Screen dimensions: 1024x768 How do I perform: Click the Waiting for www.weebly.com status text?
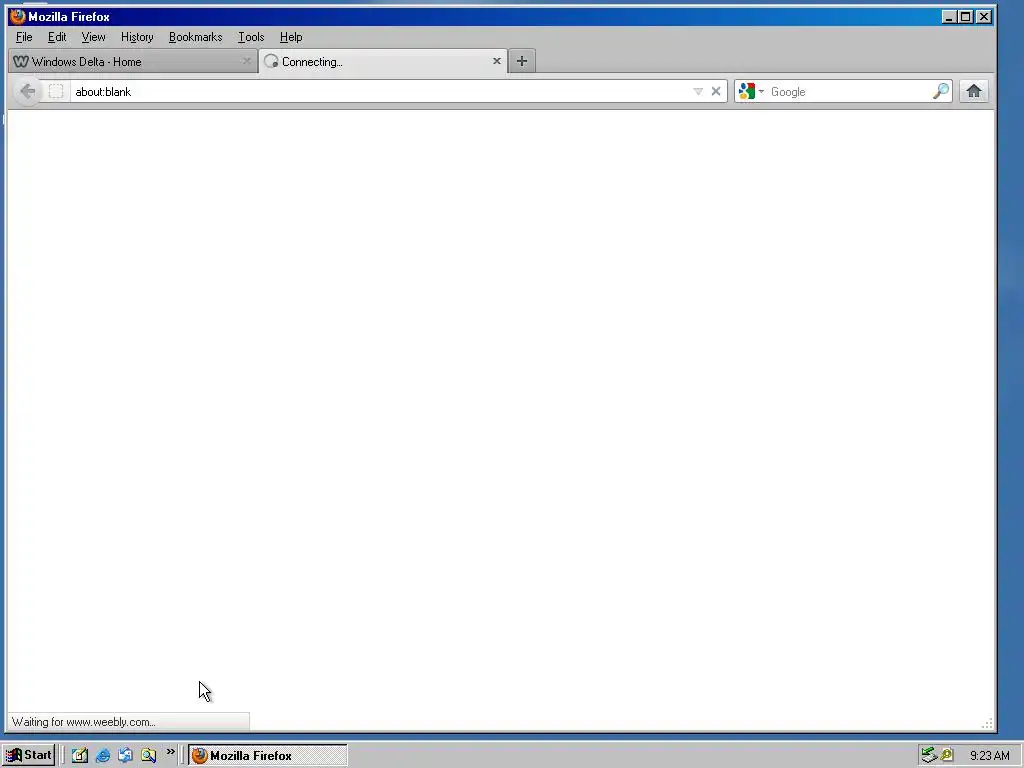click(x=84, y=722)
